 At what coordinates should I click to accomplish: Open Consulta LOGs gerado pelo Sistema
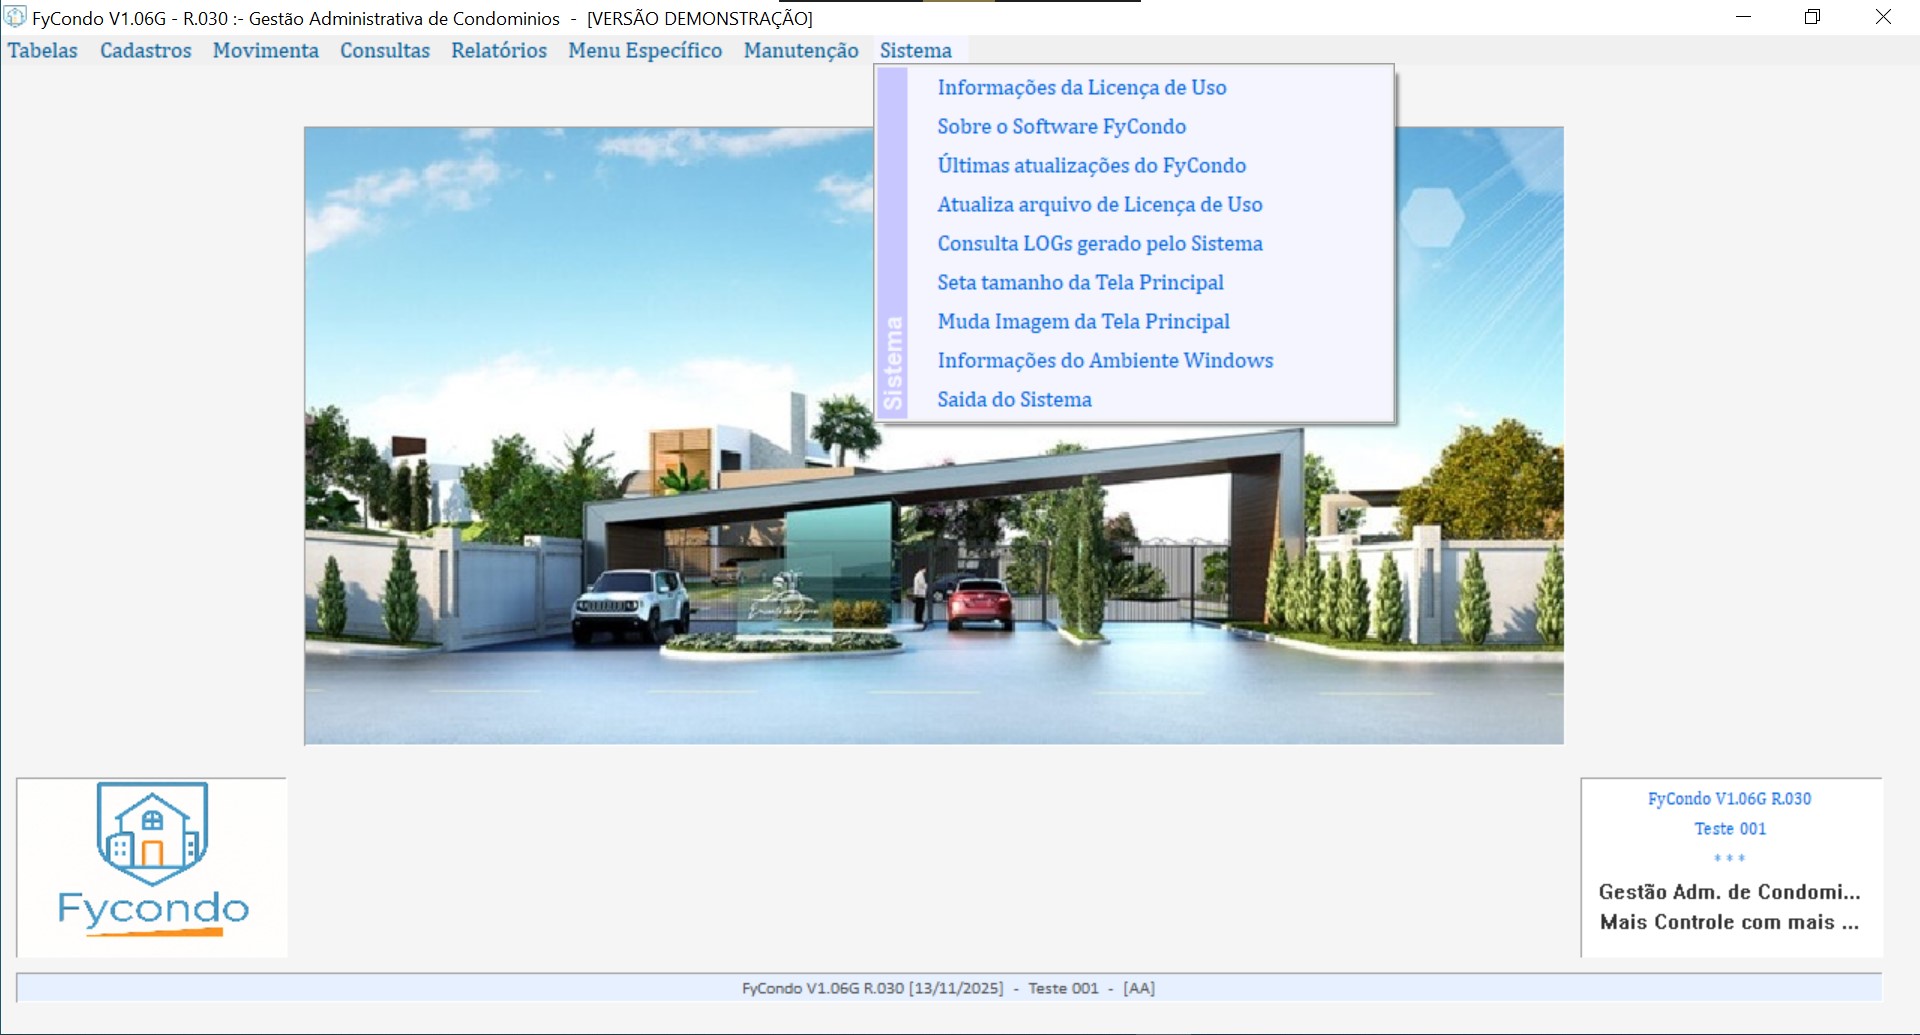(x=1100, y=244)
